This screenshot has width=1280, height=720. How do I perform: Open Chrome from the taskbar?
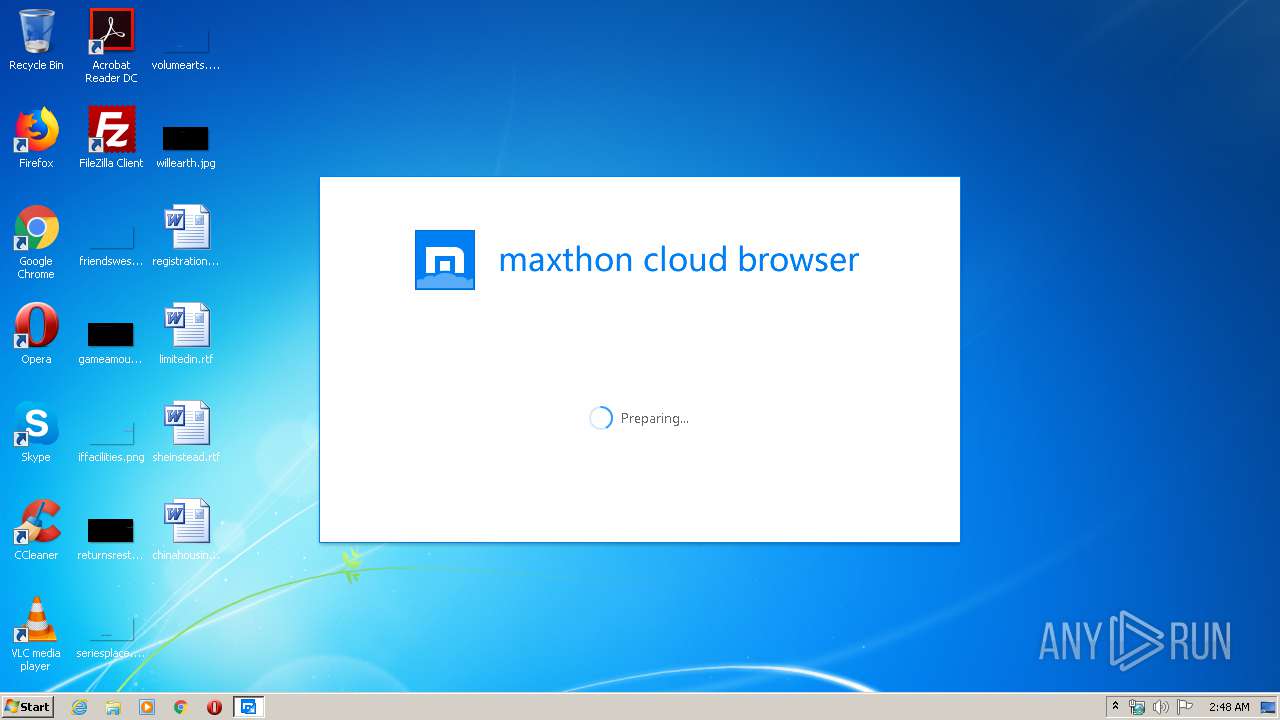click(181, 707)
